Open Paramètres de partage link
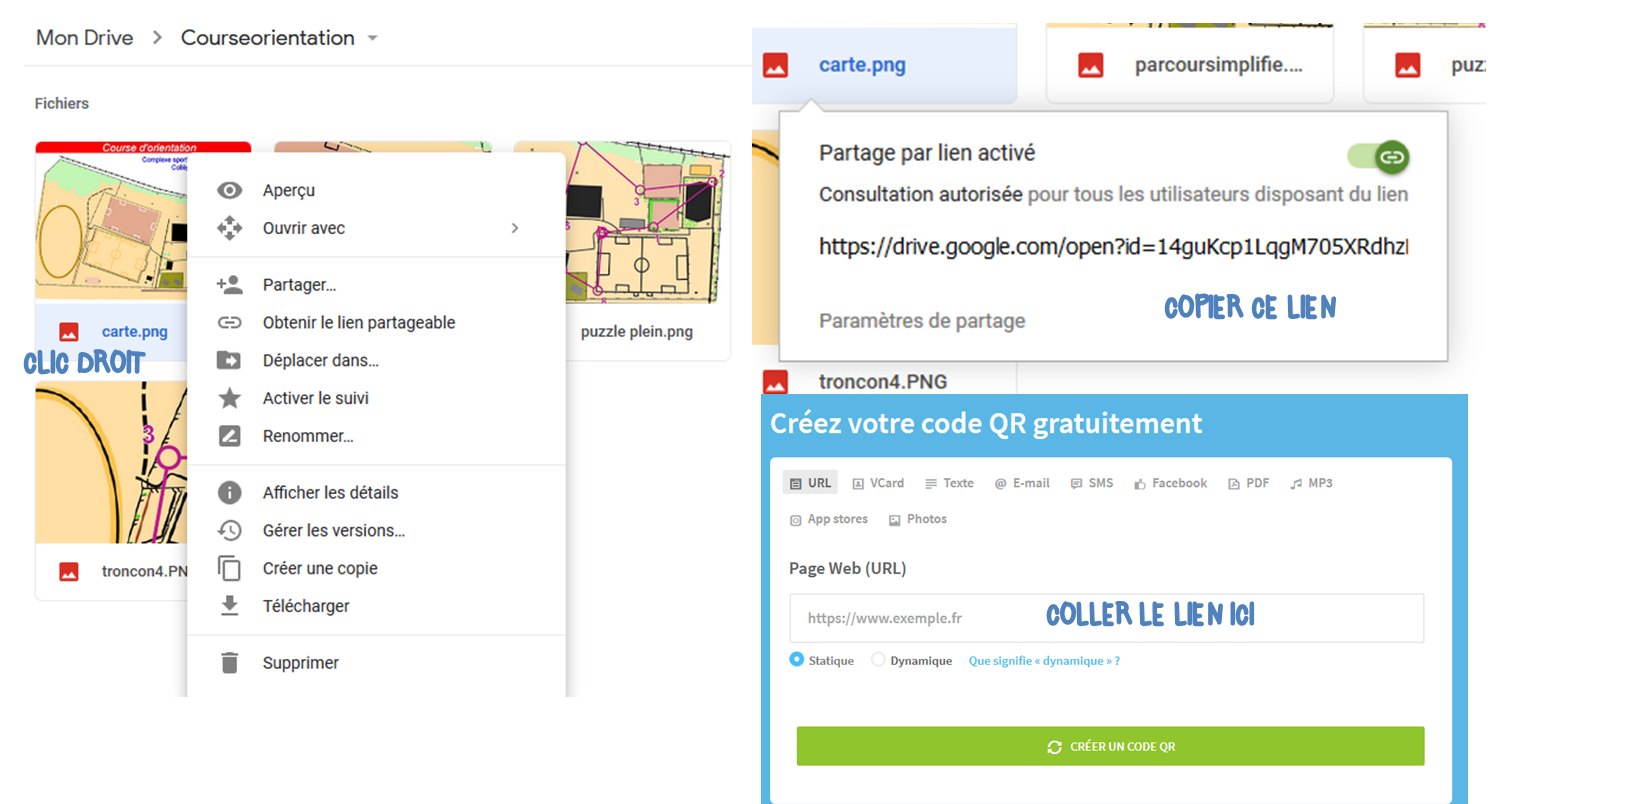Screen dimensions: 1634x804 [x=922, y=321]
